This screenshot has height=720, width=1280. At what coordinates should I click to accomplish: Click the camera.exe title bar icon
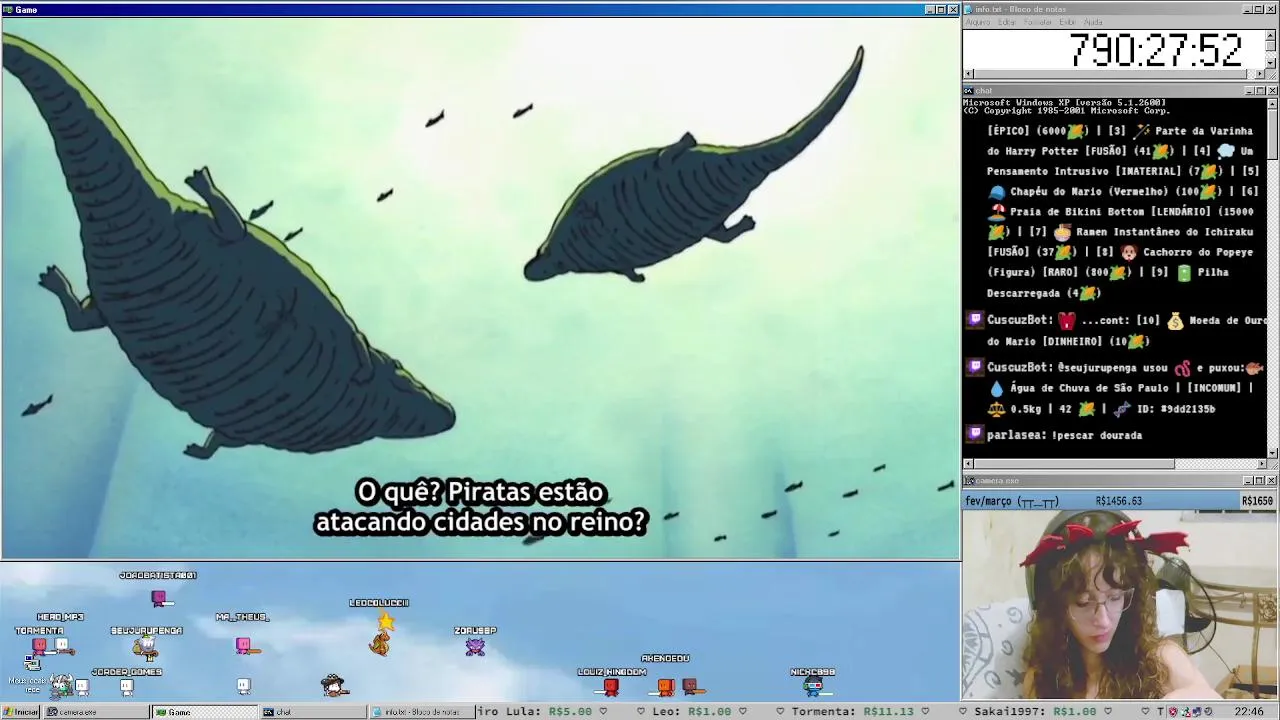[x=969, y=481]
